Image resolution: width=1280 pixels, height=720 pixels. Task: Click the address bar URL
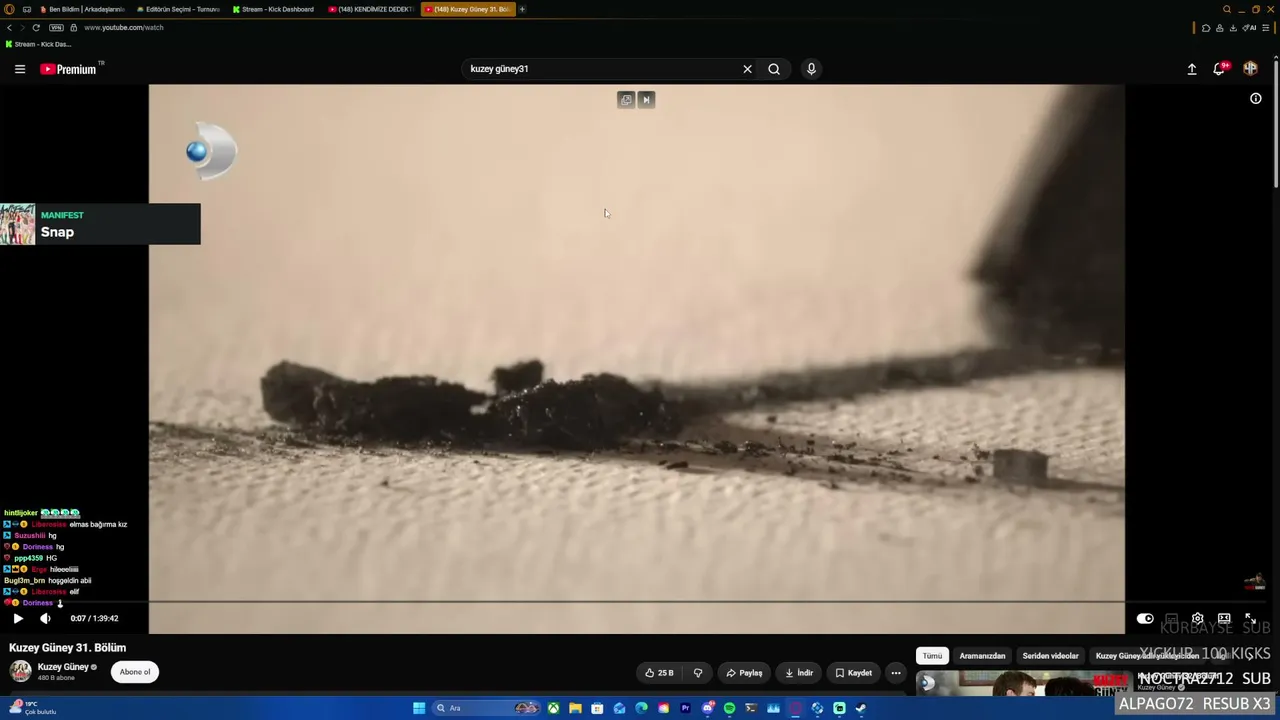[x=124, y=28]
